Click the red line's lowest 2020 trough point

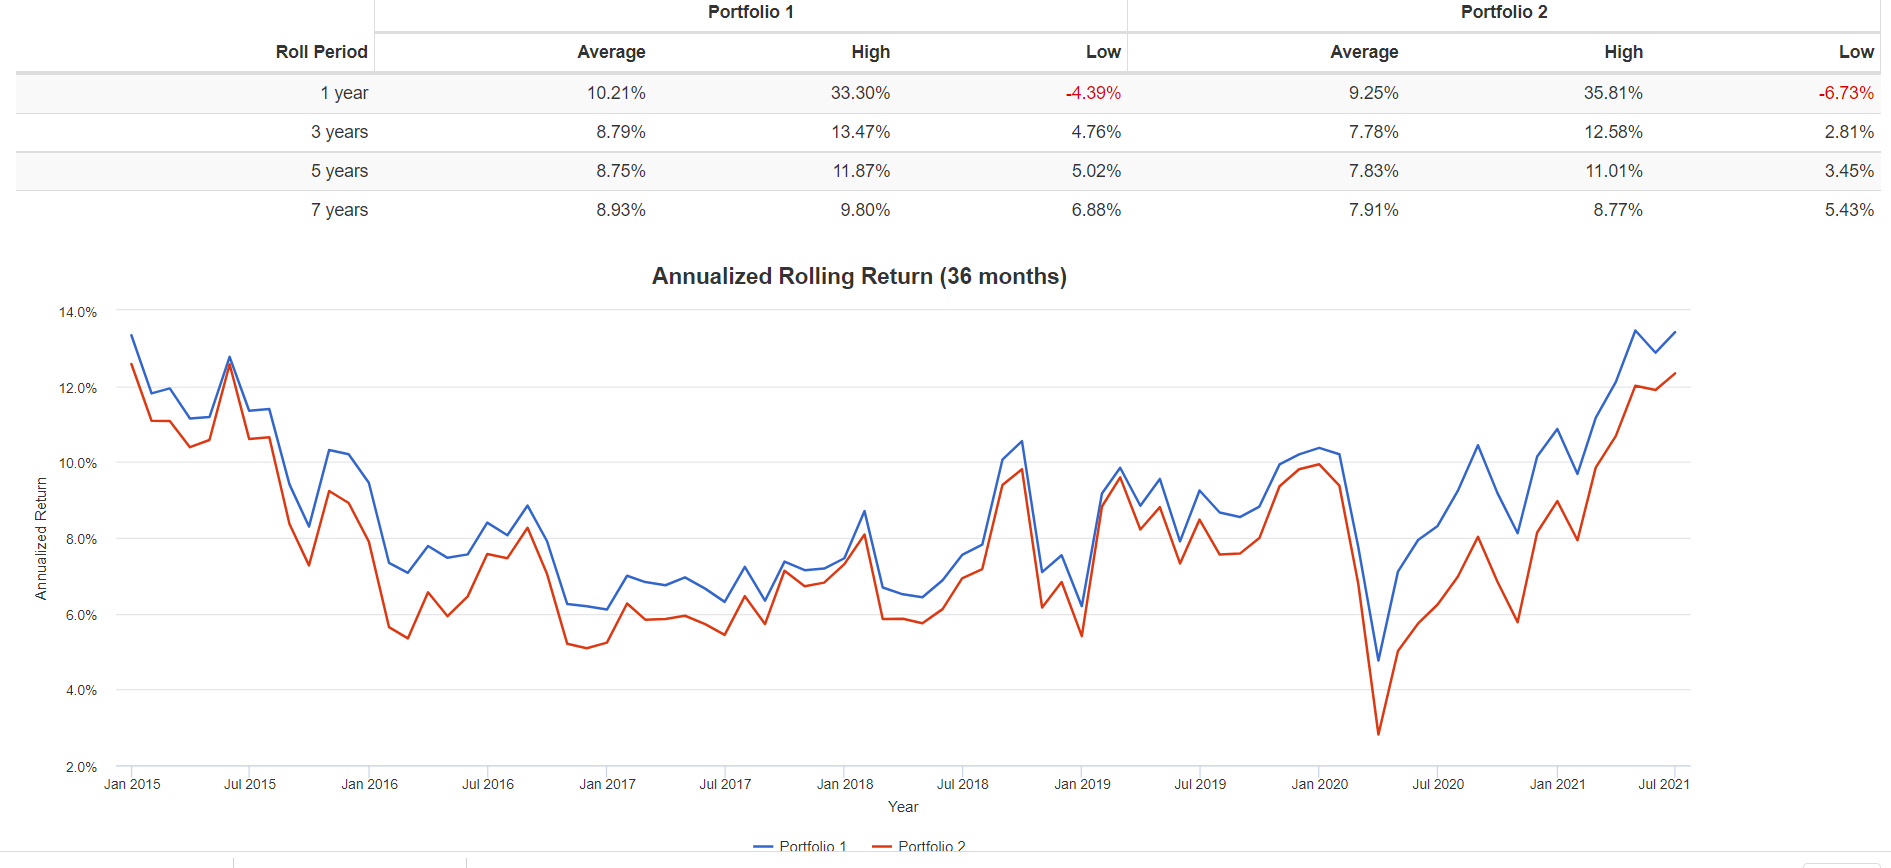[1378, 734]
